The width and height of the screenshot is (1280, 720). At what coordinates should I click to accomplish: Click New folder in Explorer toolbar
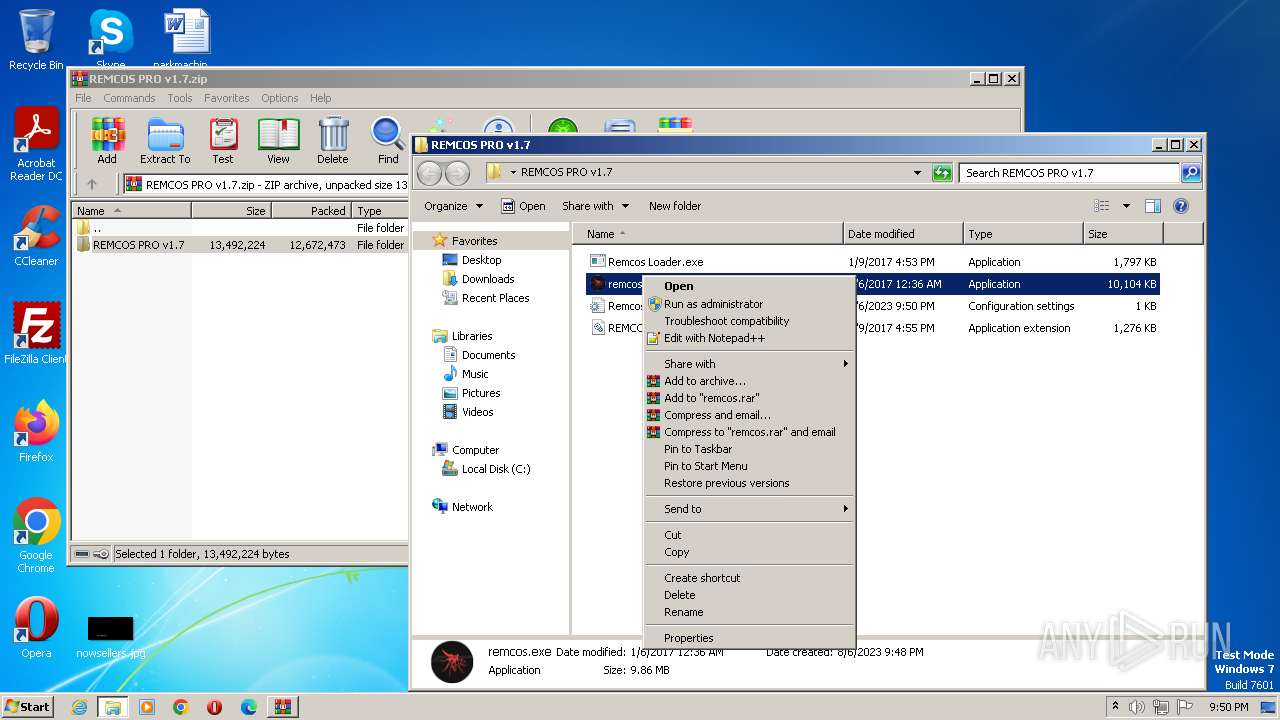click(x=675, y=206)
